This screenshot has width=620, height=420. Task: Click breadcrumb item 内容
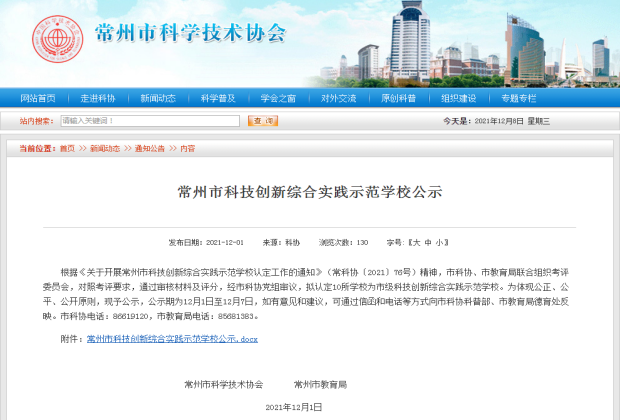(x=187, y=149)
